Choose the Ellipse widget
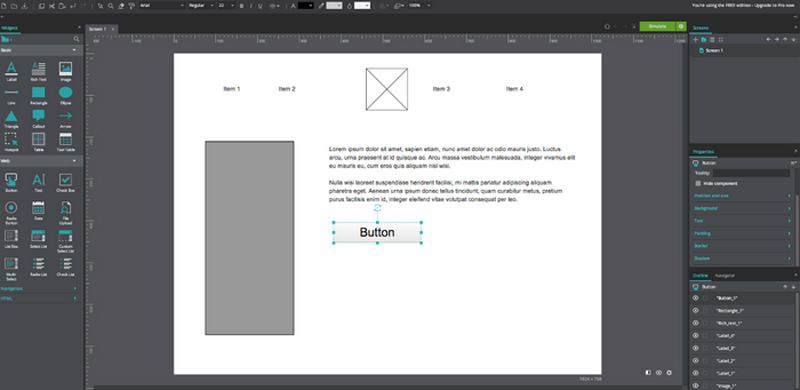The width and height of the screenshot is (800, 390). (65, 95)
